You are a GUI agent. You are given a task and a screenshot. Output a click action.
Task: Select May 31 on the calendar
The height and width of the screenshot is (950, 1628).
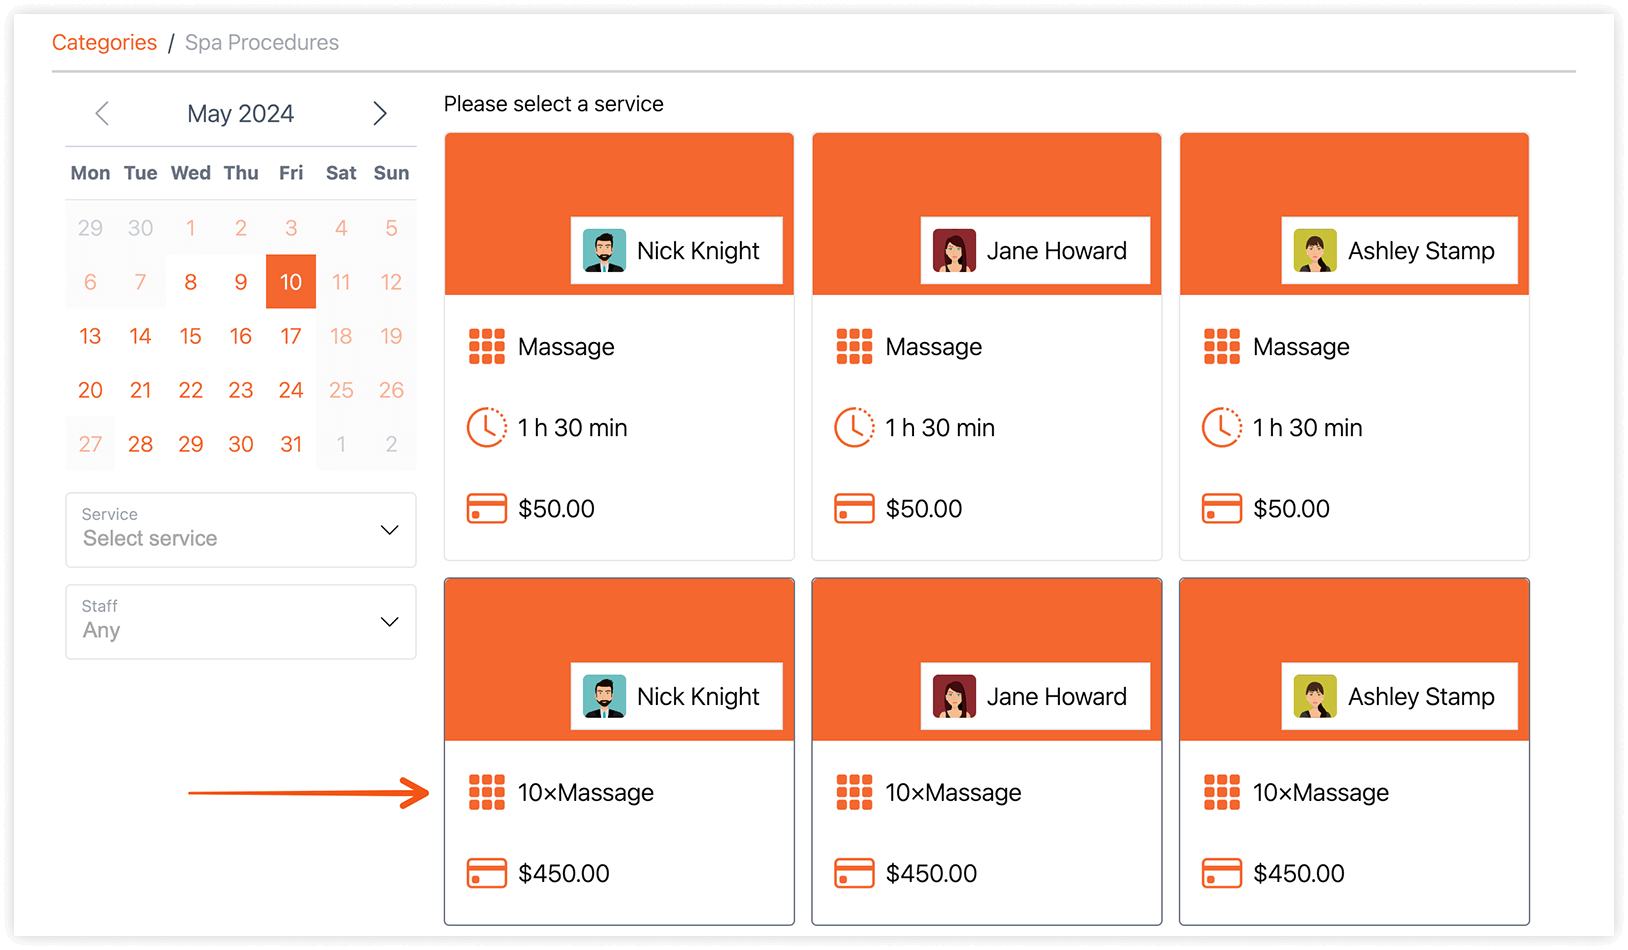tap(291, 444)
